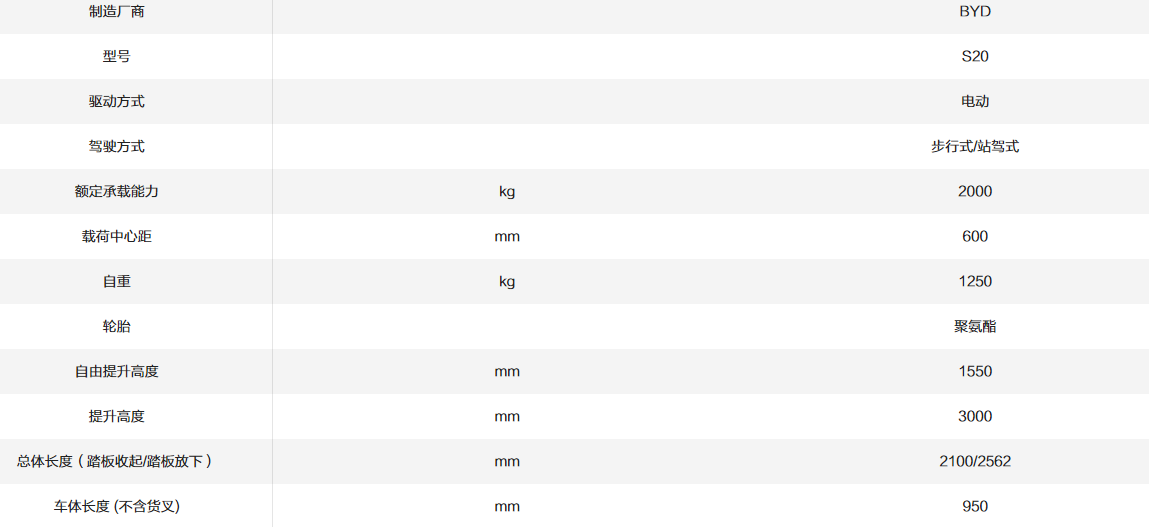Click the 制造厂商 row label

[x=116, y=12]
